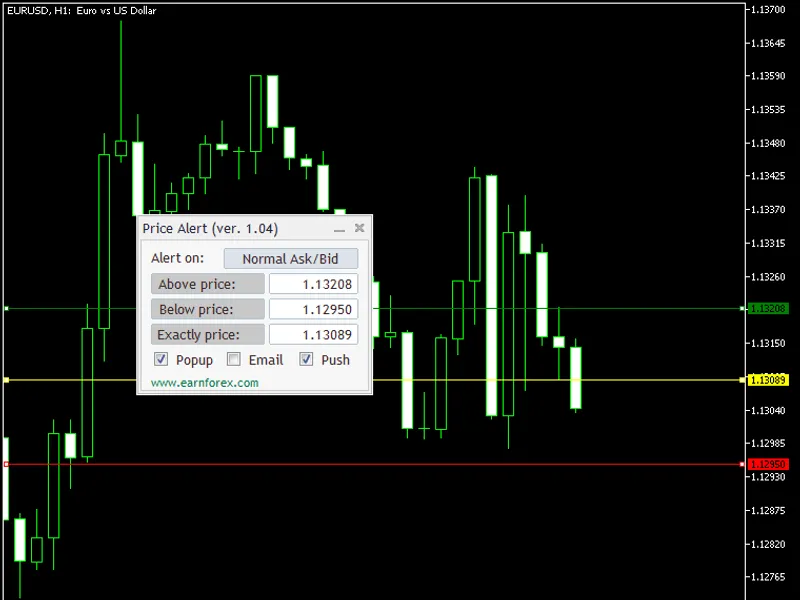The height and width of the screenshot is (600, 800).
Task: Close the Price Alert panel
Action: point(360,228)
